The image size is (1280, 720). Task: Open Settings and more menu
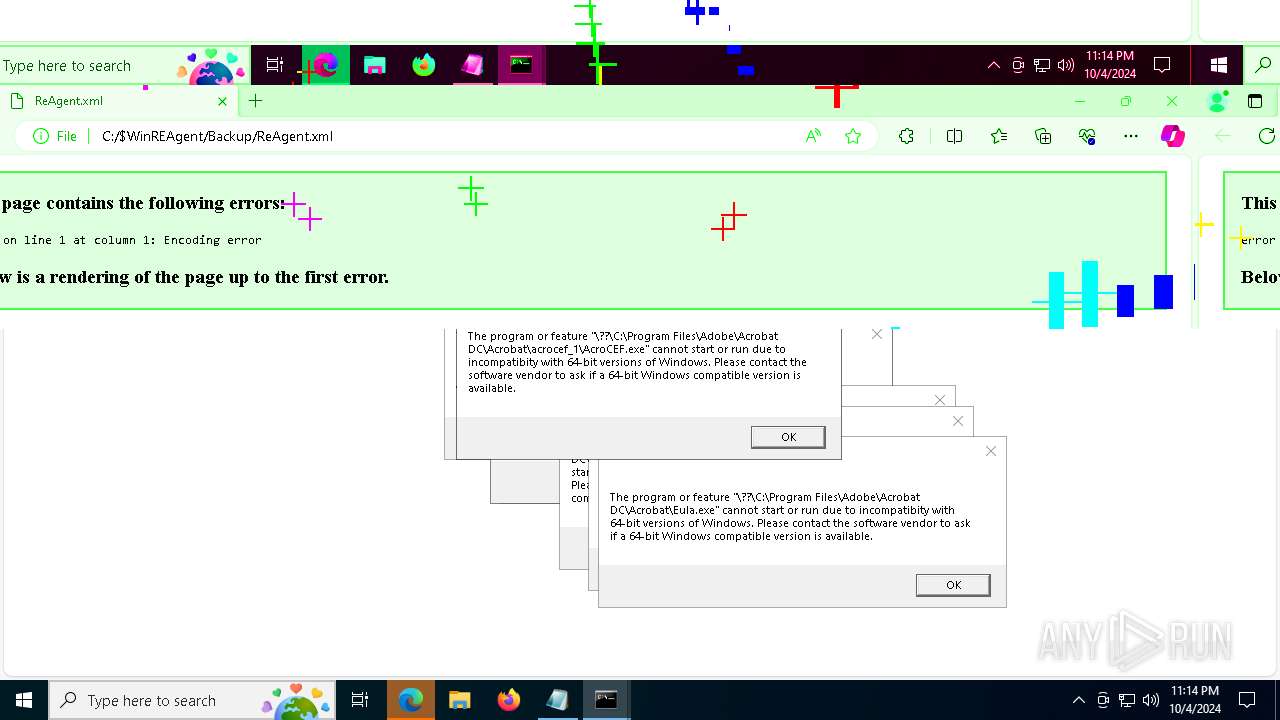point(1131,136)
